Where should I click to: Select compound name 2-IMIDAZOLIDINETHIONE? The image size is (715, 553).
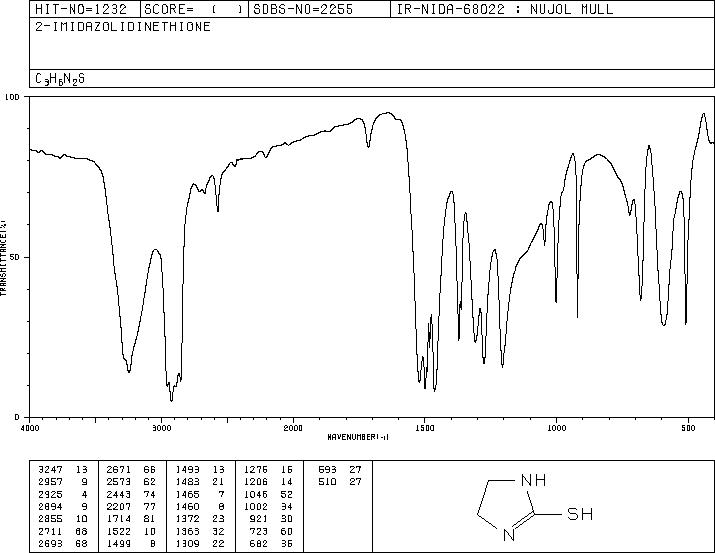tap(123, 27)
